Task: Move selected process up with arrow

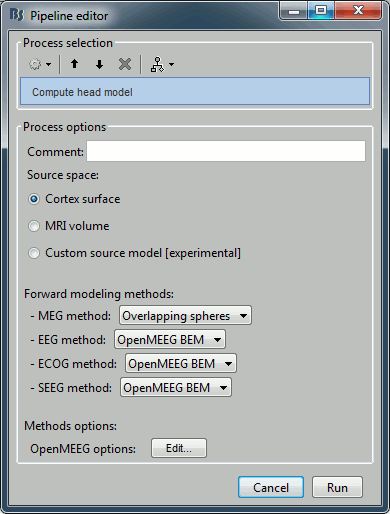Action: tap(74, 64)
